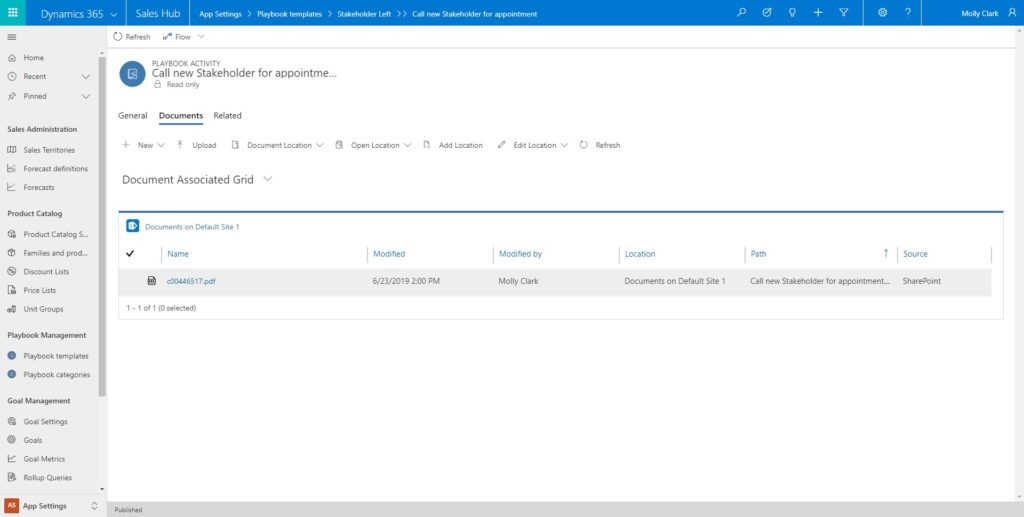This screenshot has height=517, width=1024.
Task: Click the PDF file icon for c00446517.pdf
Action: coord(152,281)
